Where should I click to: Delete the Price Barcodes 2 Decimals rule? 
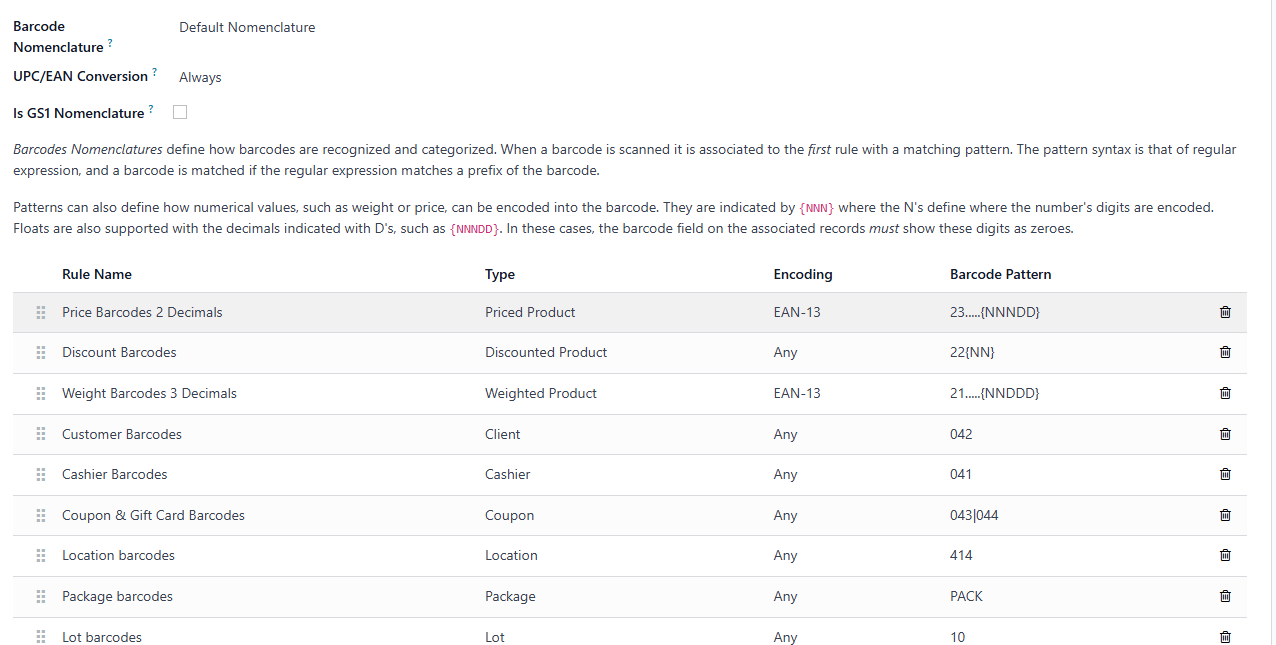1225,312
